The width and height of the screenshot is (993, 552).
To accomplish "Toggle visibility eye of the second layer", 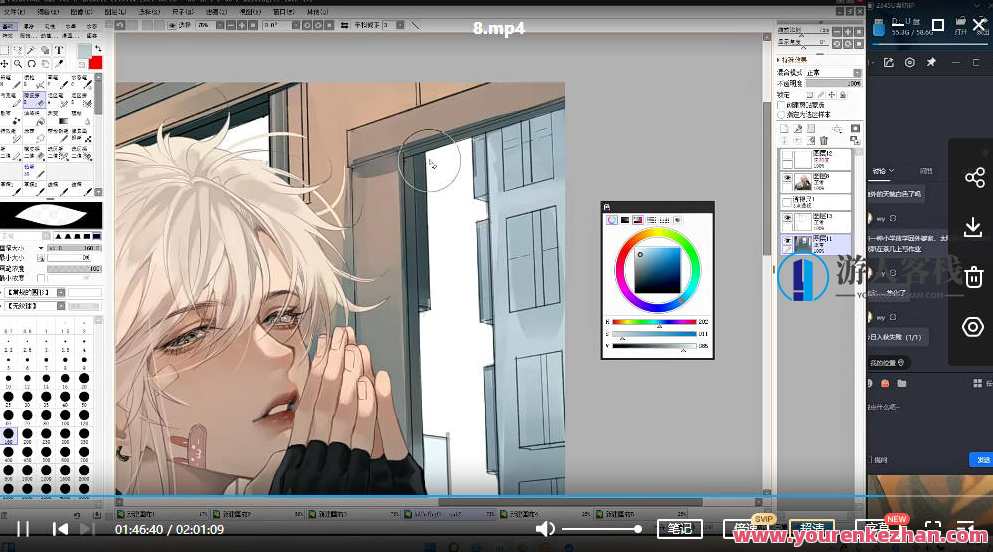I will (x=786, y=180).
